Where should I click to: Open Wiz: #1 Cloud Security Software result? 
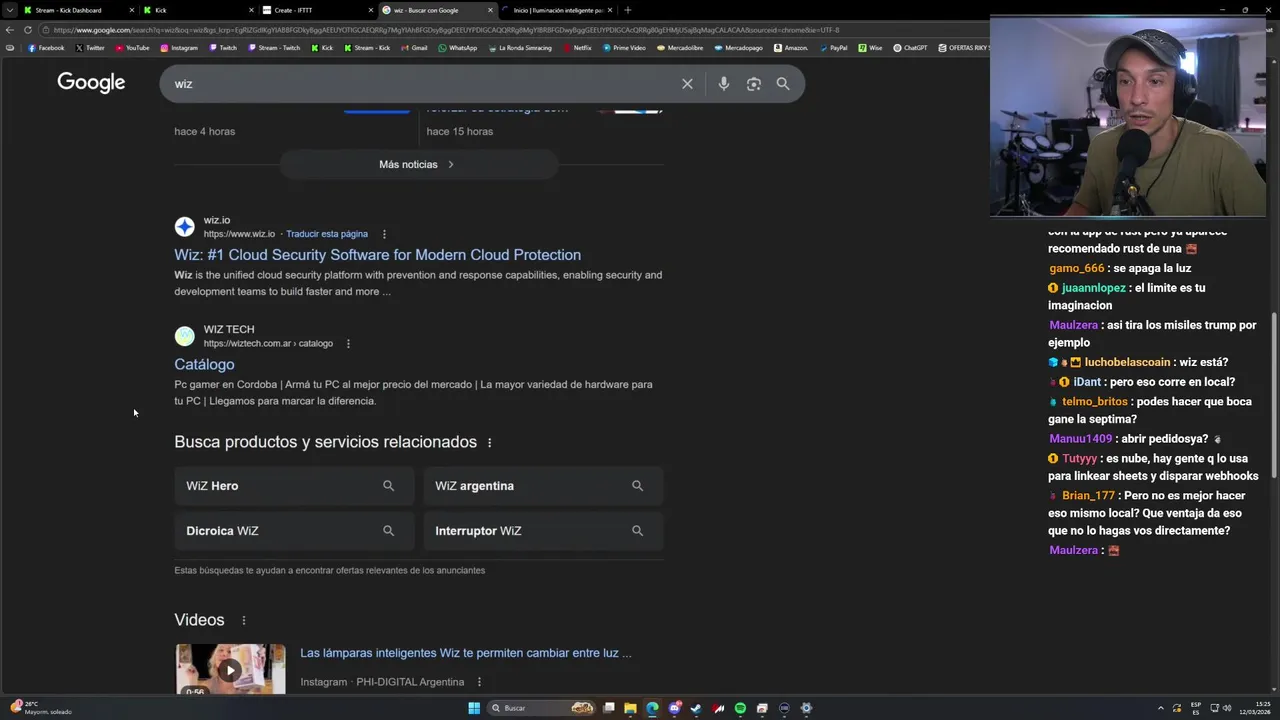tap(377, 255)
